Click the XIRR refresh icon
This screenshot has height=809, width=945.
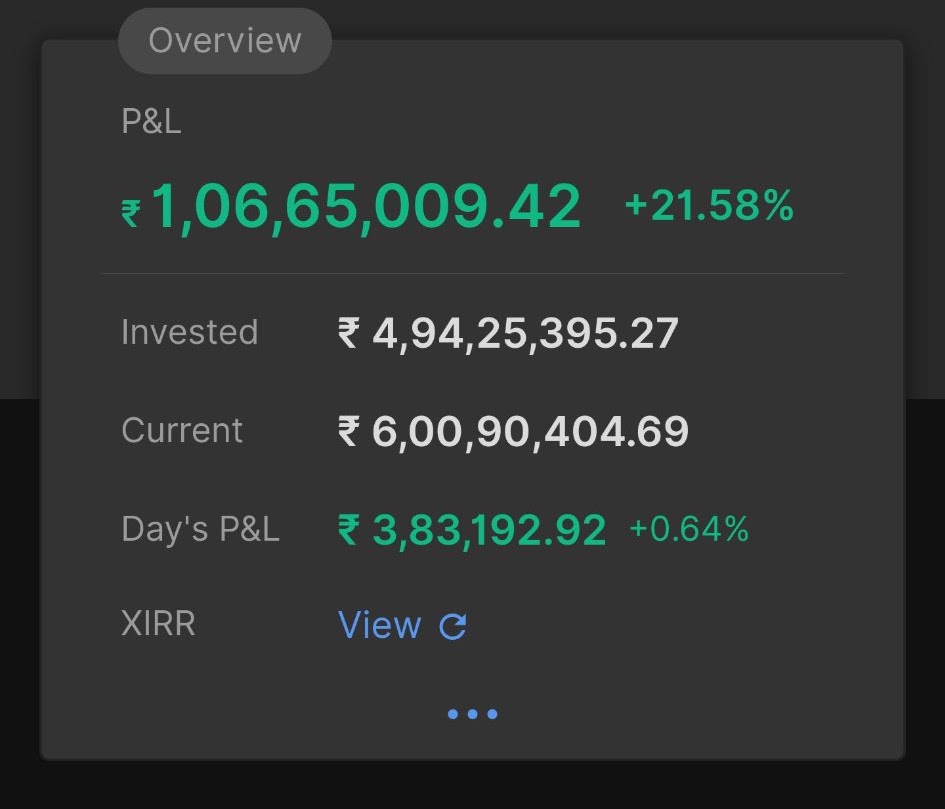click(453, 626)
